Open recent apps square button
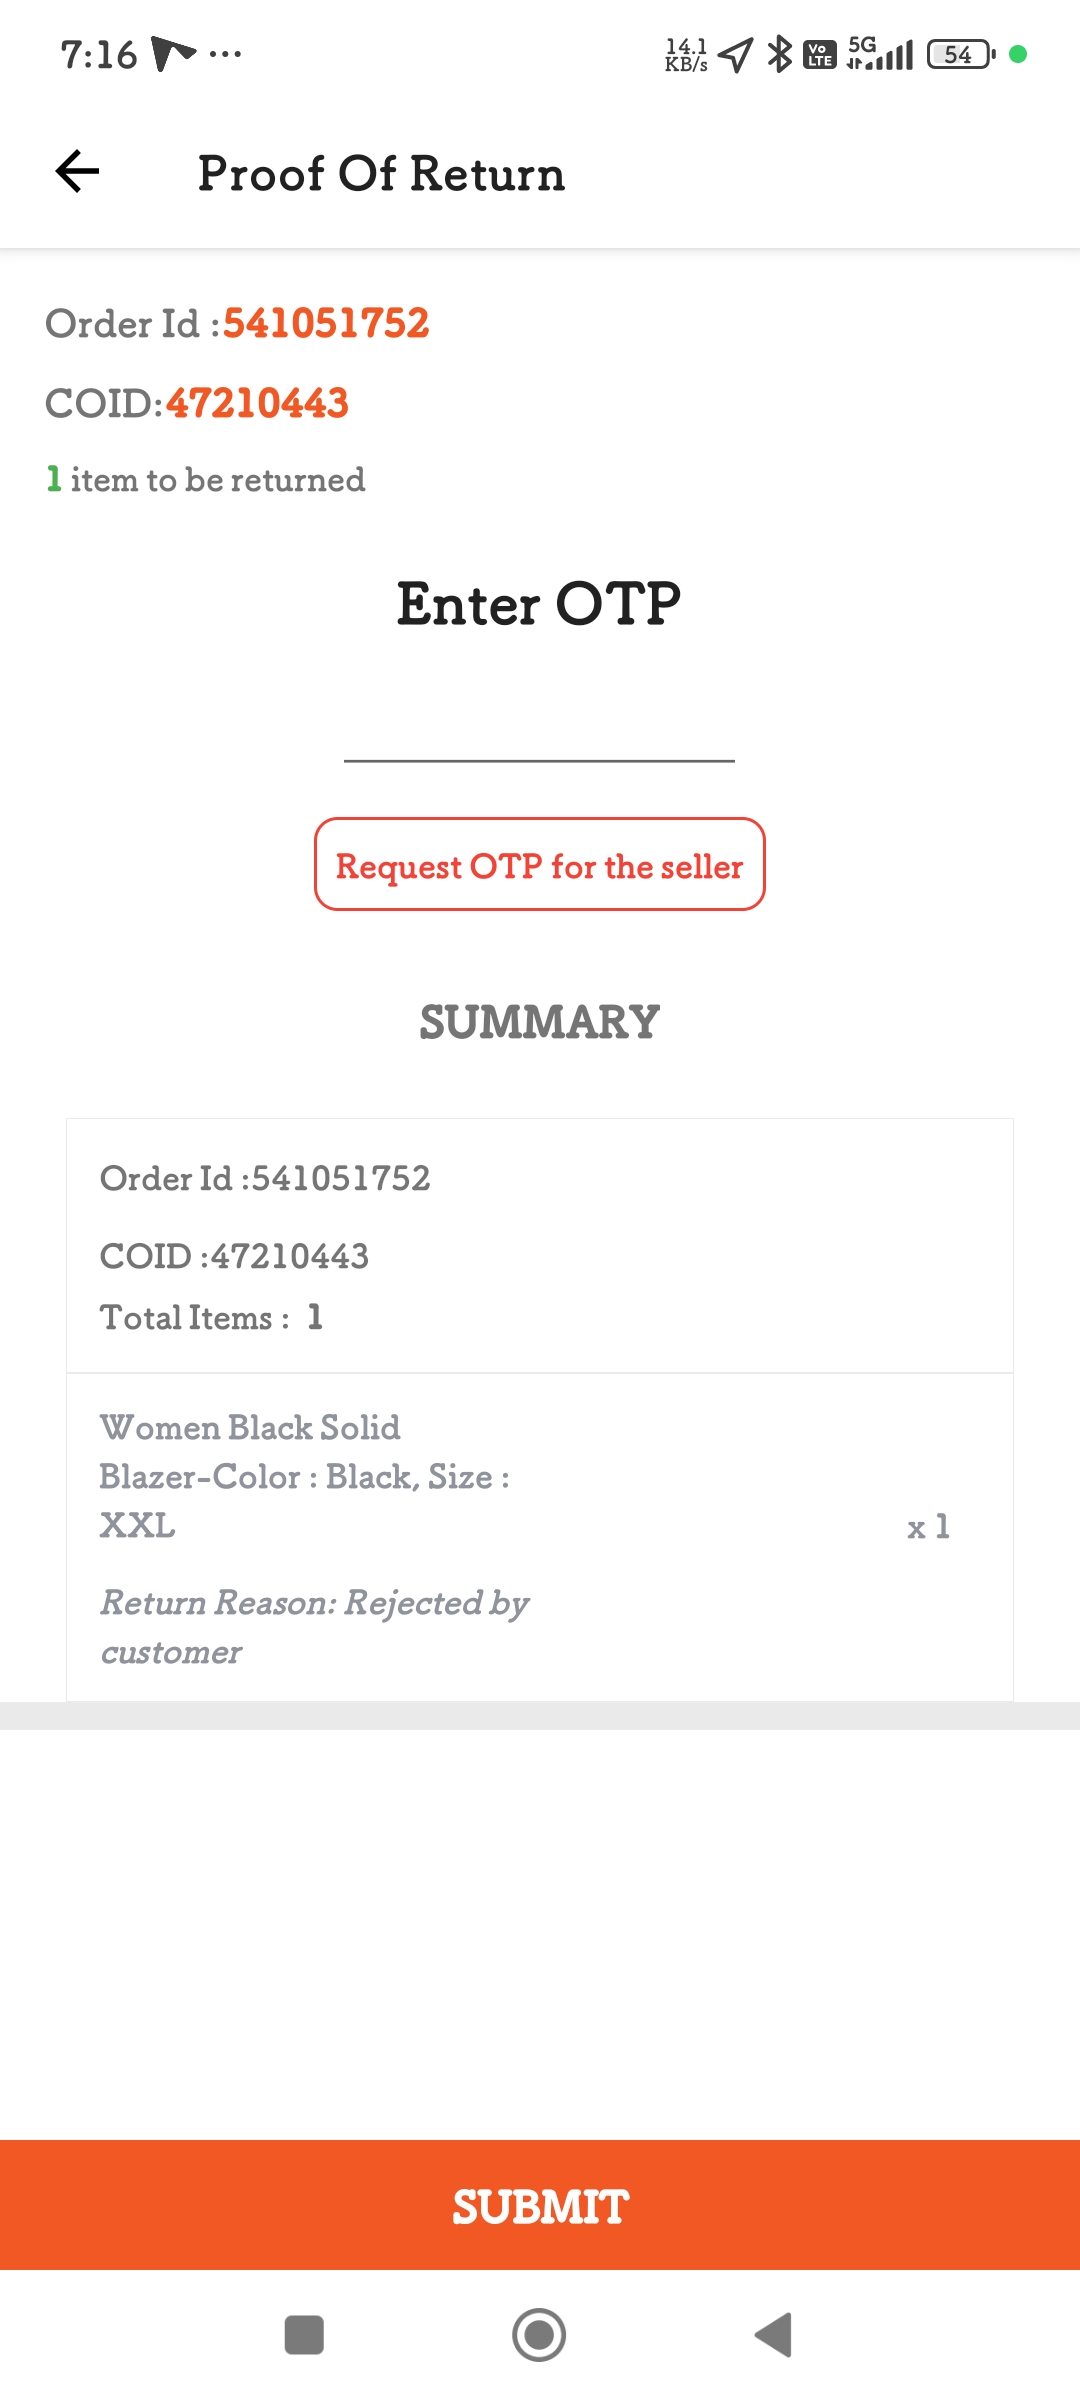This screenshot has width=1080, height=2400. (x=304, y=2336)
